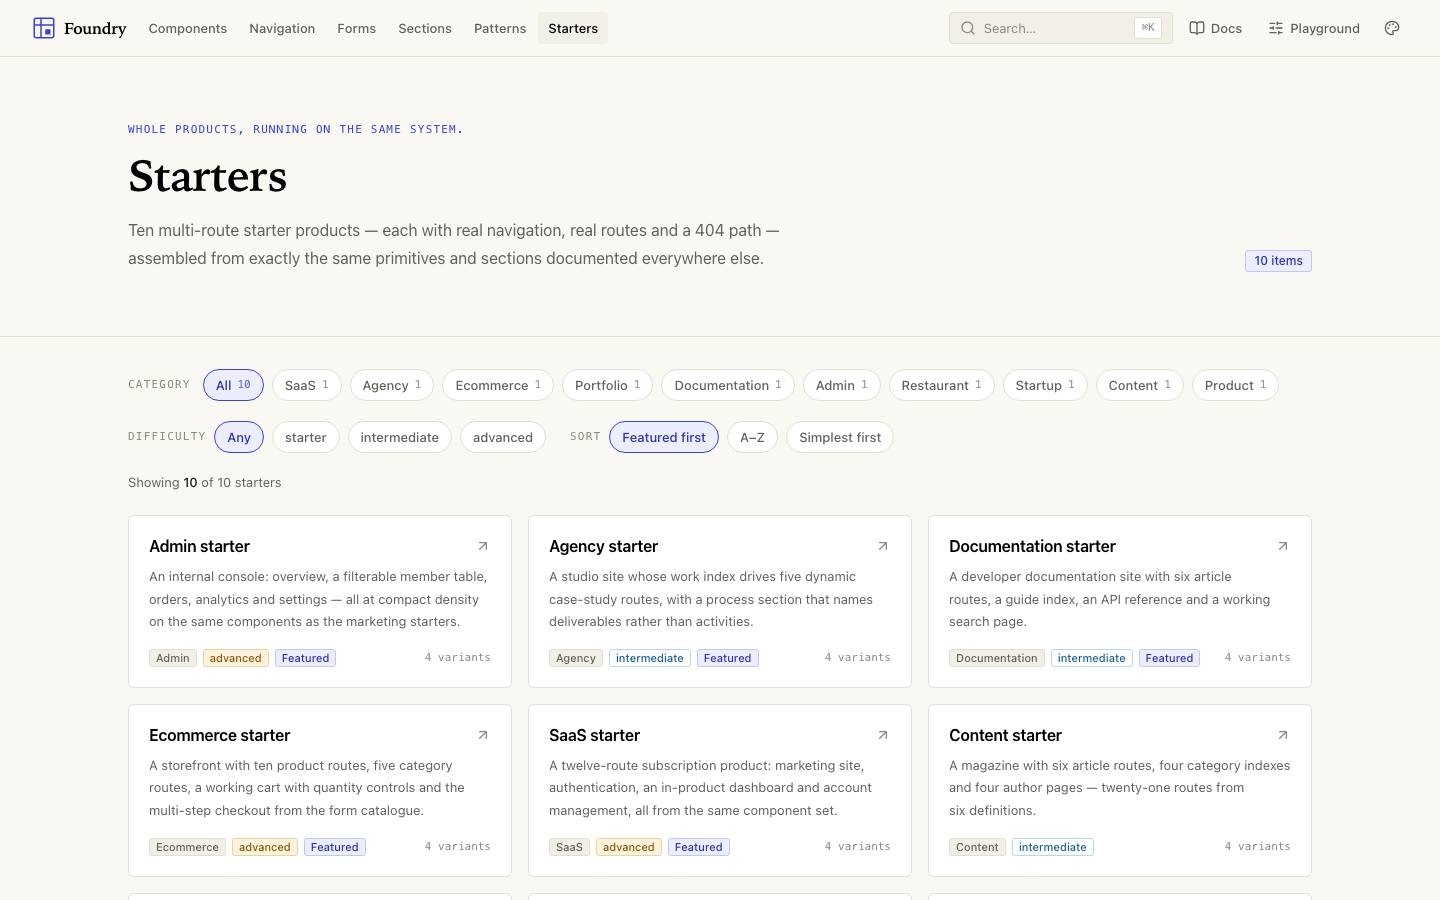Click the ⌘K shortcut badge
The image size is (1440, 900).
click(x=1148, y=28)
